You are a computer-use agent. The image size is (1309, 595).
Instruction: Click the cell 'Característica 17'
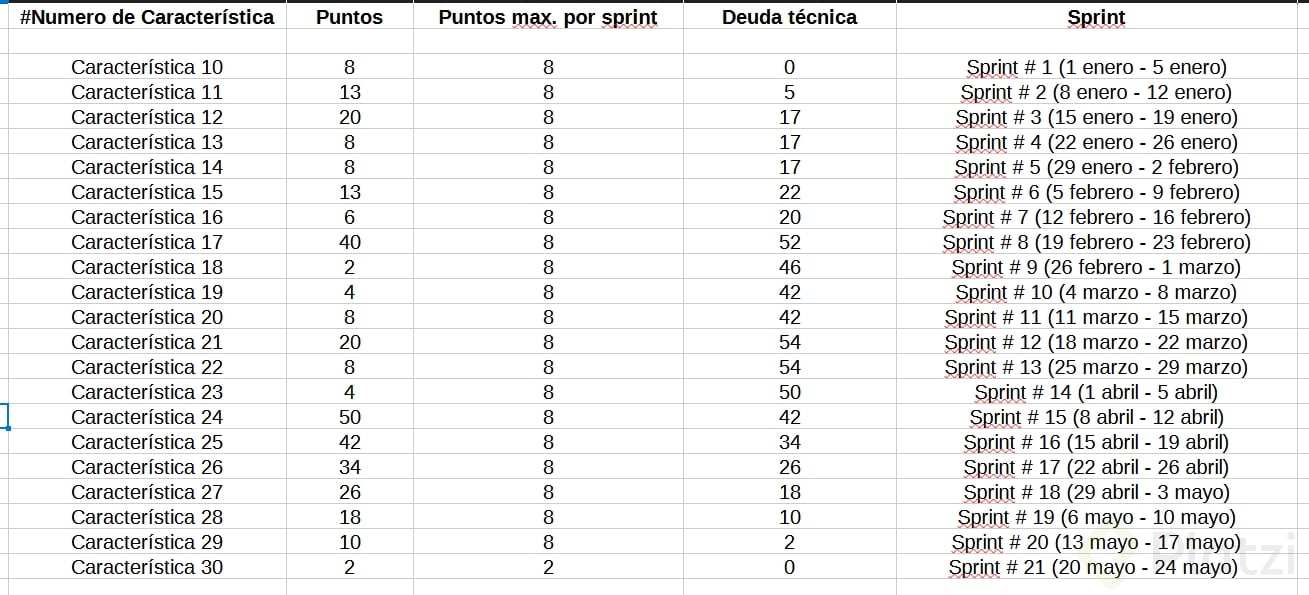(x=147, y=242)
